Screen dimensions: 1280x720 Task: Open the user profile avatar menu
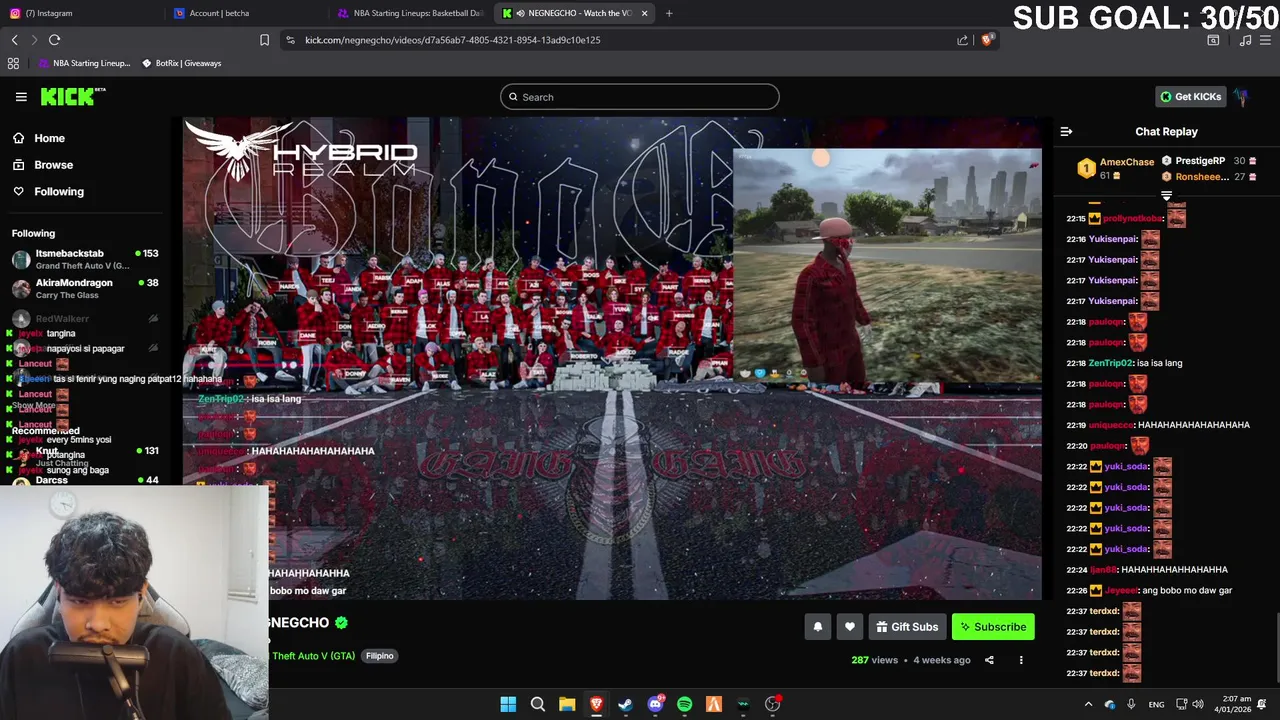pos(1241,97)
